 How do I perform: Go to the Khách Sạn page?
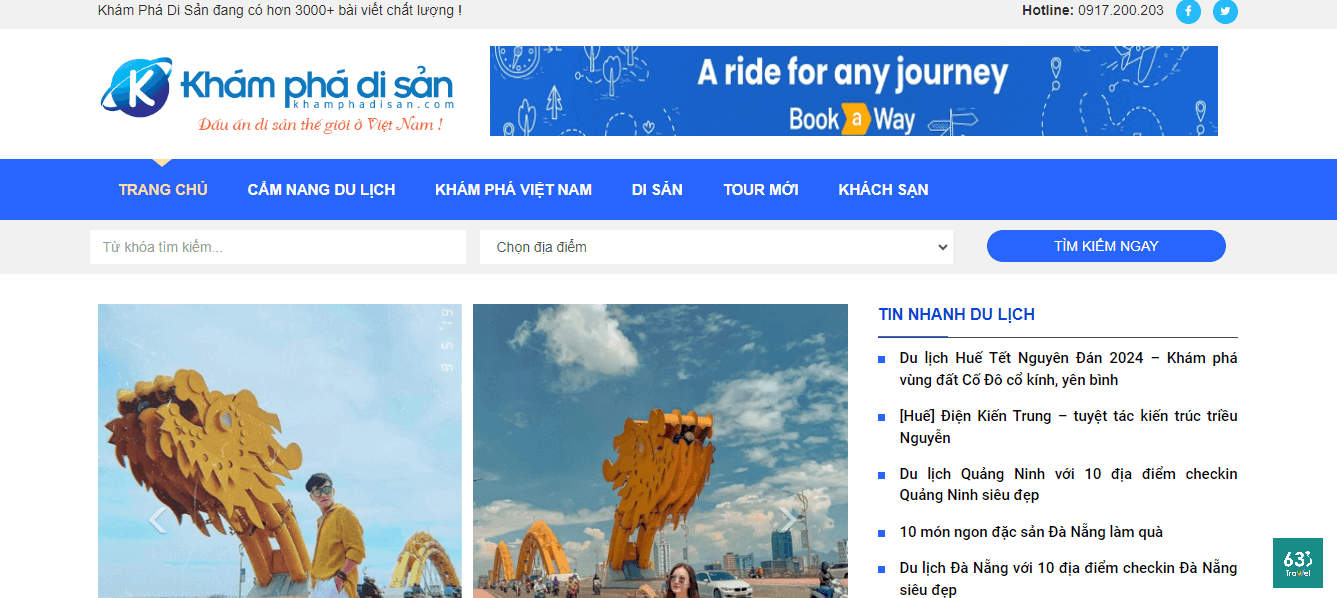click(x=883, y=190)
